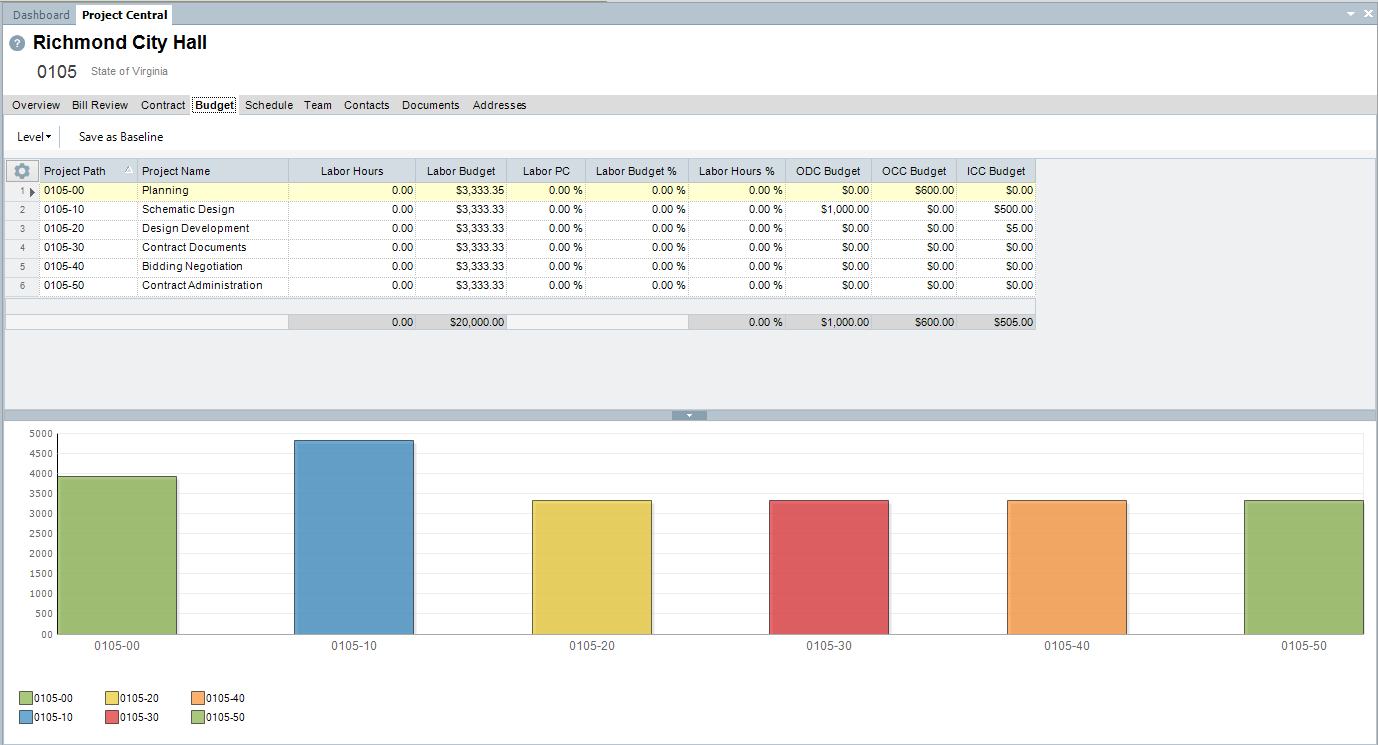Image resolution: width=1378 pixels, height=745 pixels.
Task: Switch to the Team tab
Action: pos(318,105)
